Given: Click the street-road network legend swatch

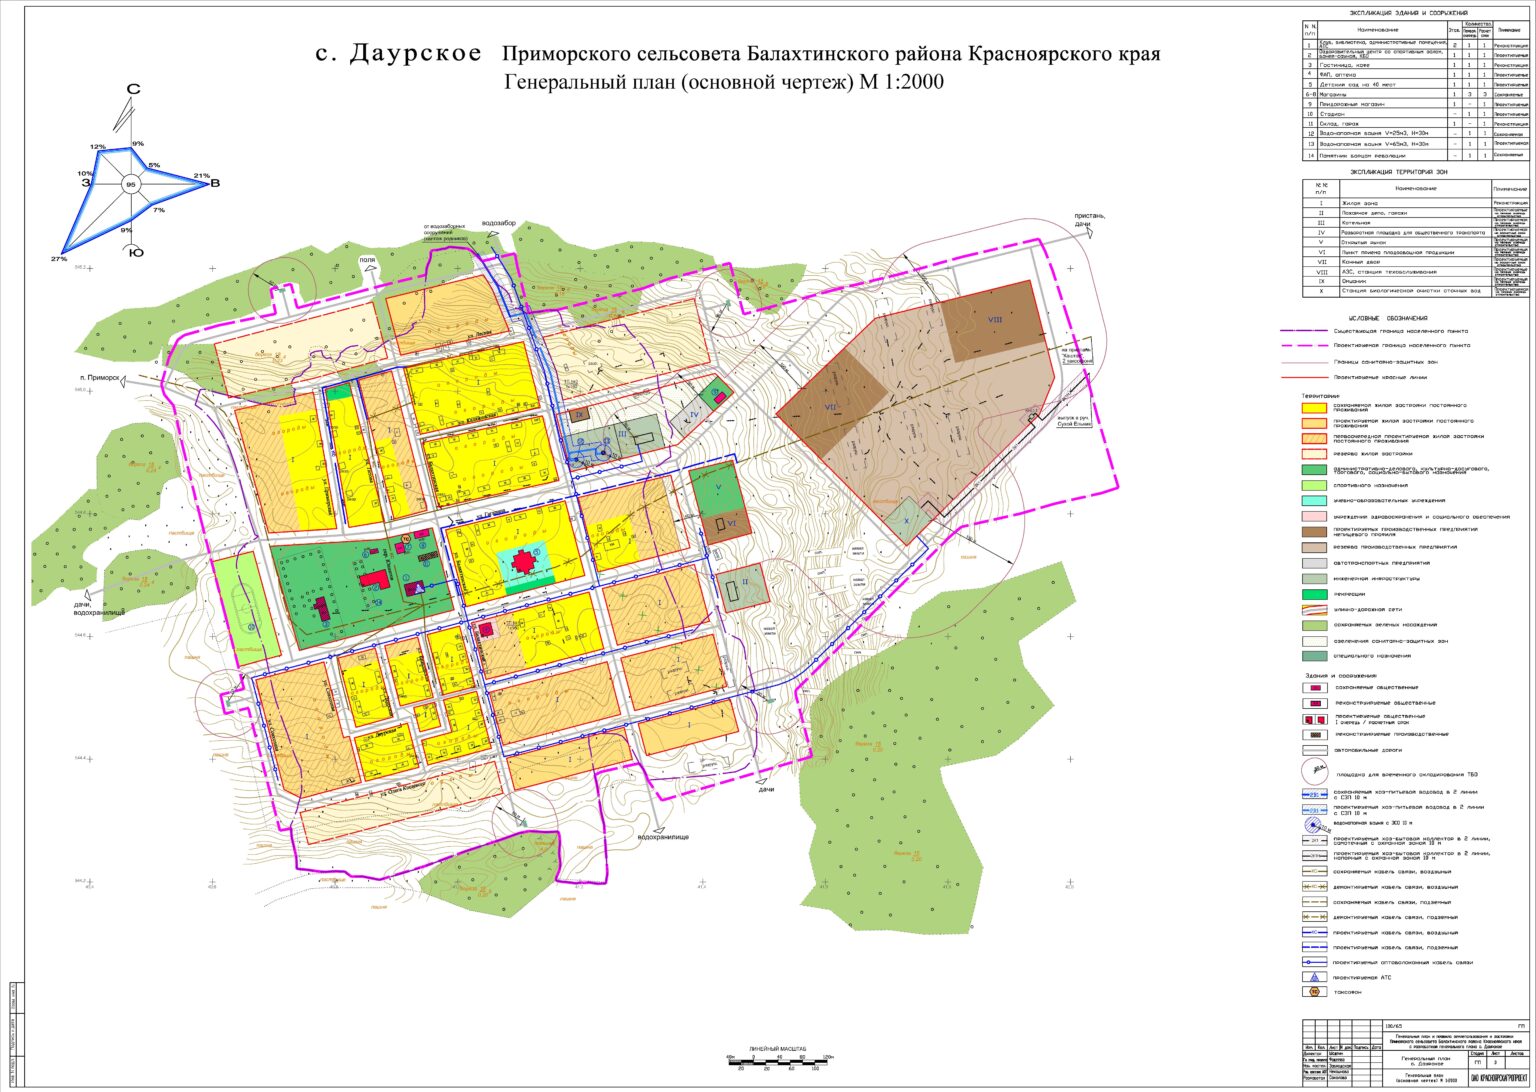Looking at the screenshot, I should click(x=1314, y=610).
